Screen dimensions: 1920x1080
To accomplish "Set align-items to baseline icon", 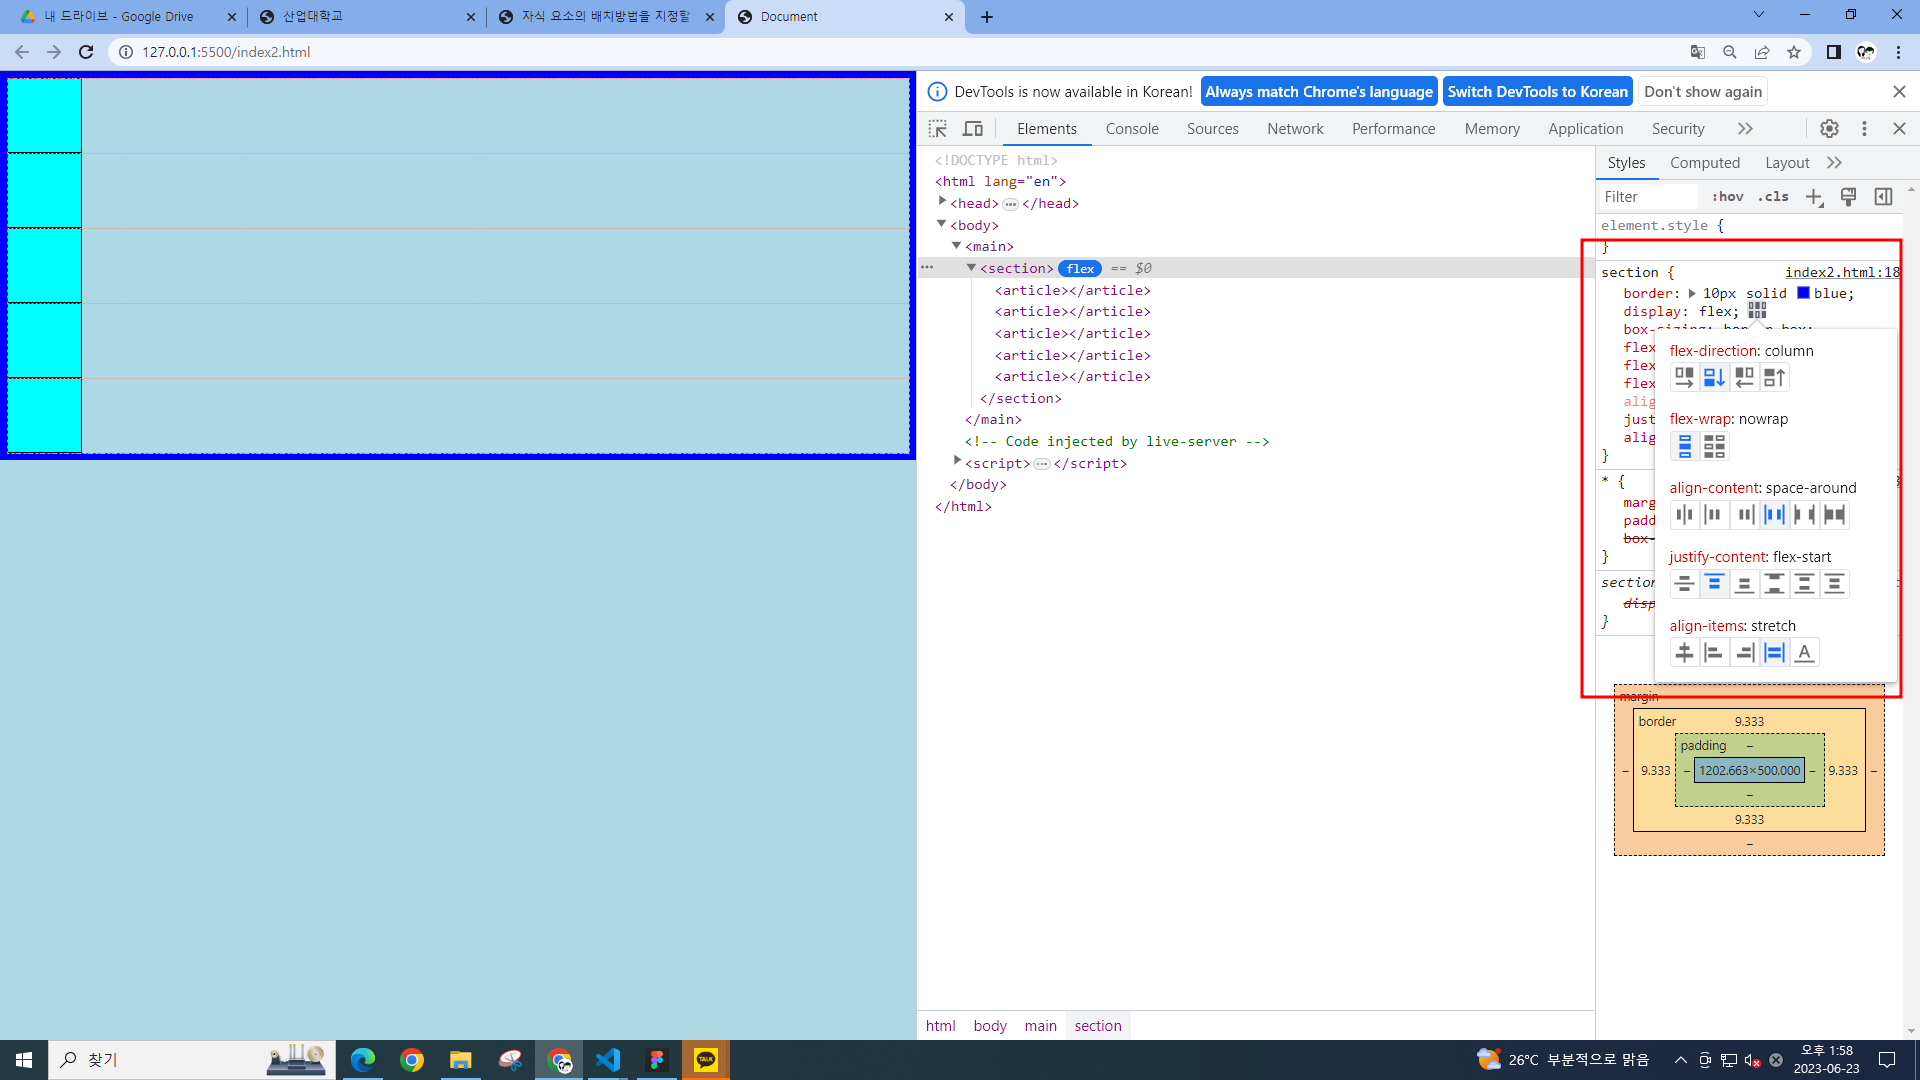I will coord(1804,653).
